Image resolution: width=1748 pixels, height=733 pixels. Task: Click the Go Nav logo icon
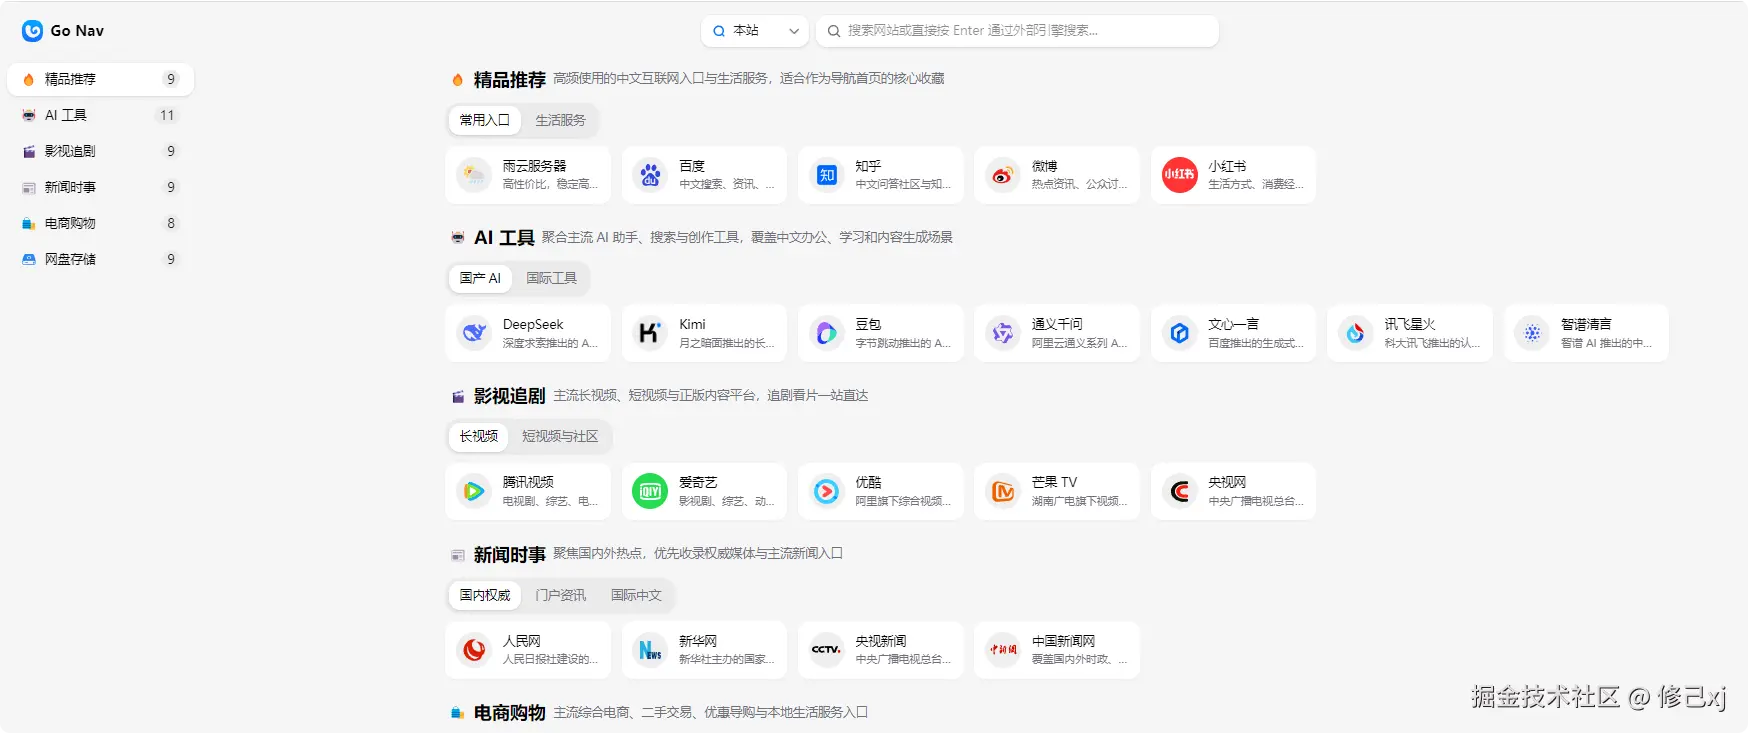[32, 31]
